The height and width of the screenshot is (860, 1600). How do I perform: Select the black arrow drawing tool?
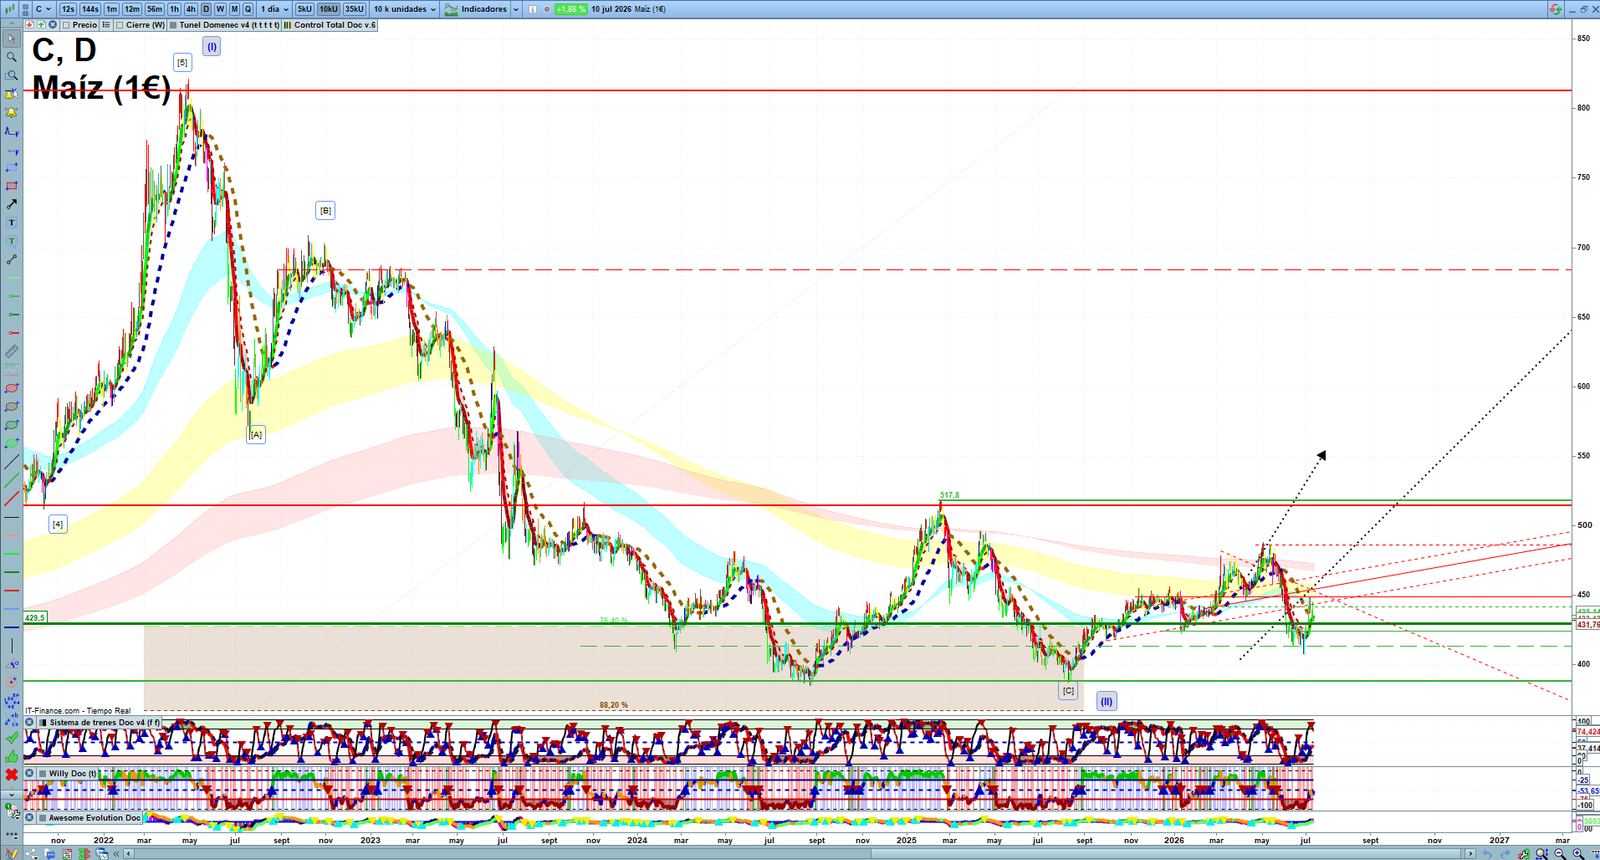point(12,204)
